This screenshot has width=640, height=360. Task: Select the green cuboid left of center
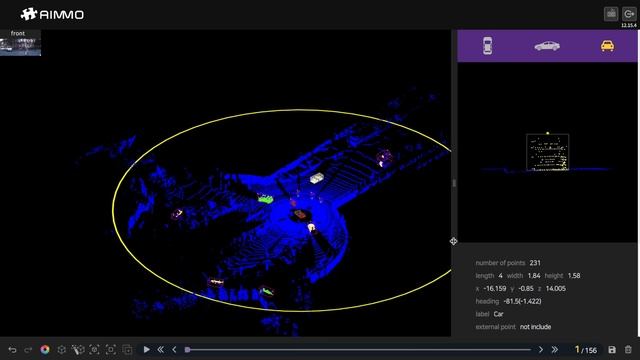pos(265,198)
